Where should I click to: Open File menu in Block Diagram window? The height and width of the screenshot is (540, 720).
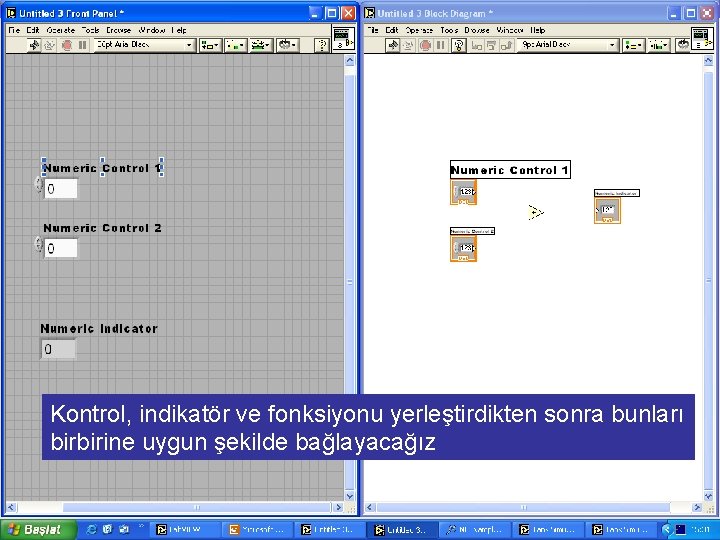point(372,30)
